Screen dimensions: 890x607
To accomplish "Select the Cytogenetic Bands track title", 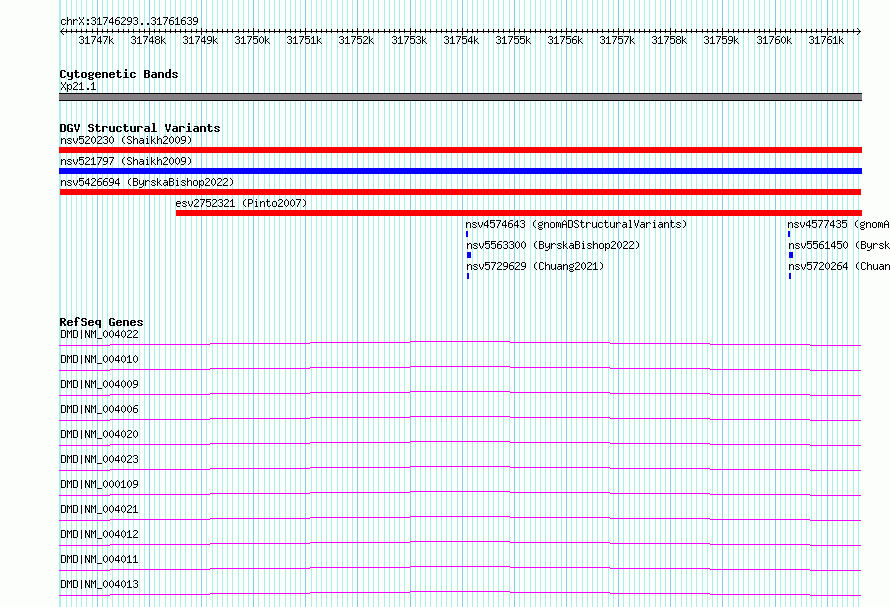I will point(119,74).
